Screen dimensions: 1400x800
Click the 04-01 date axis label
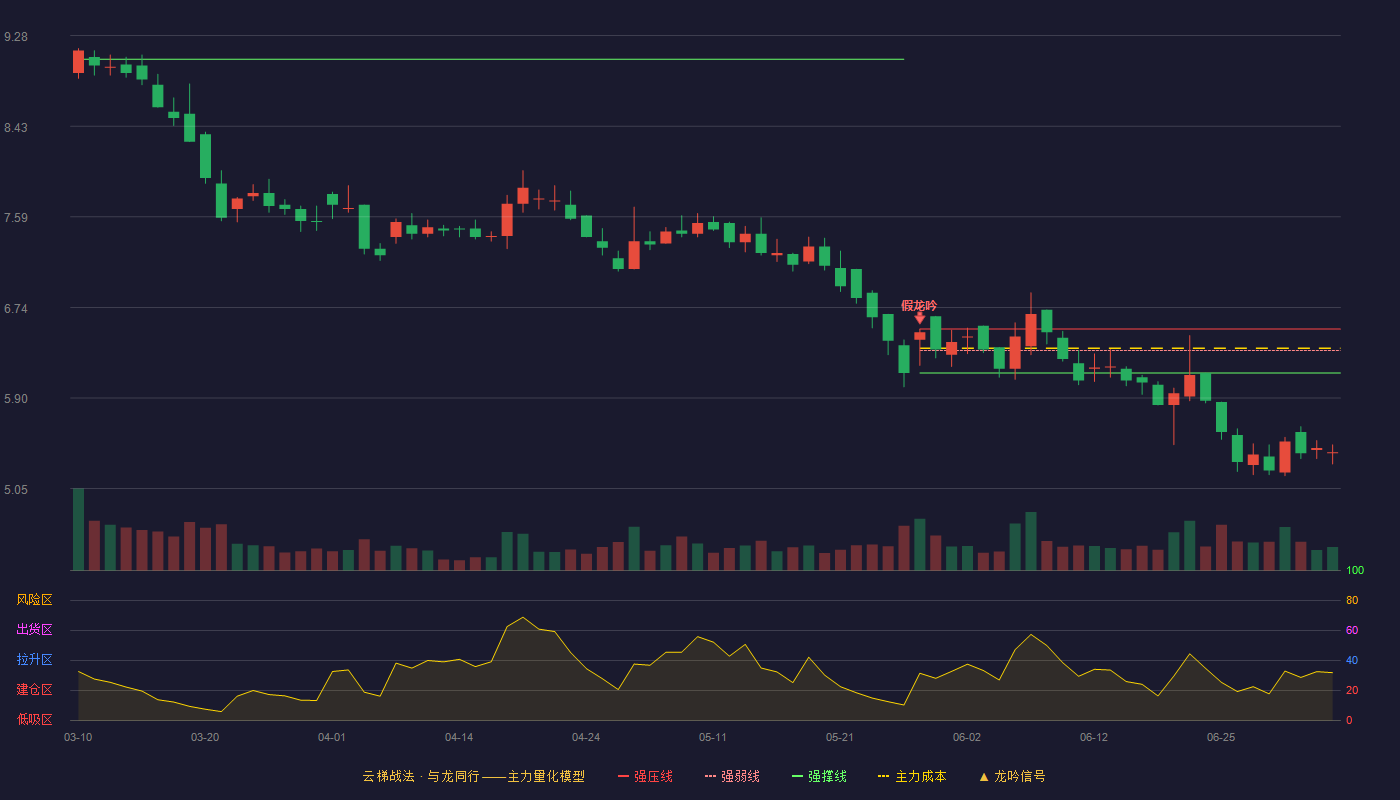tap(332, 737)
